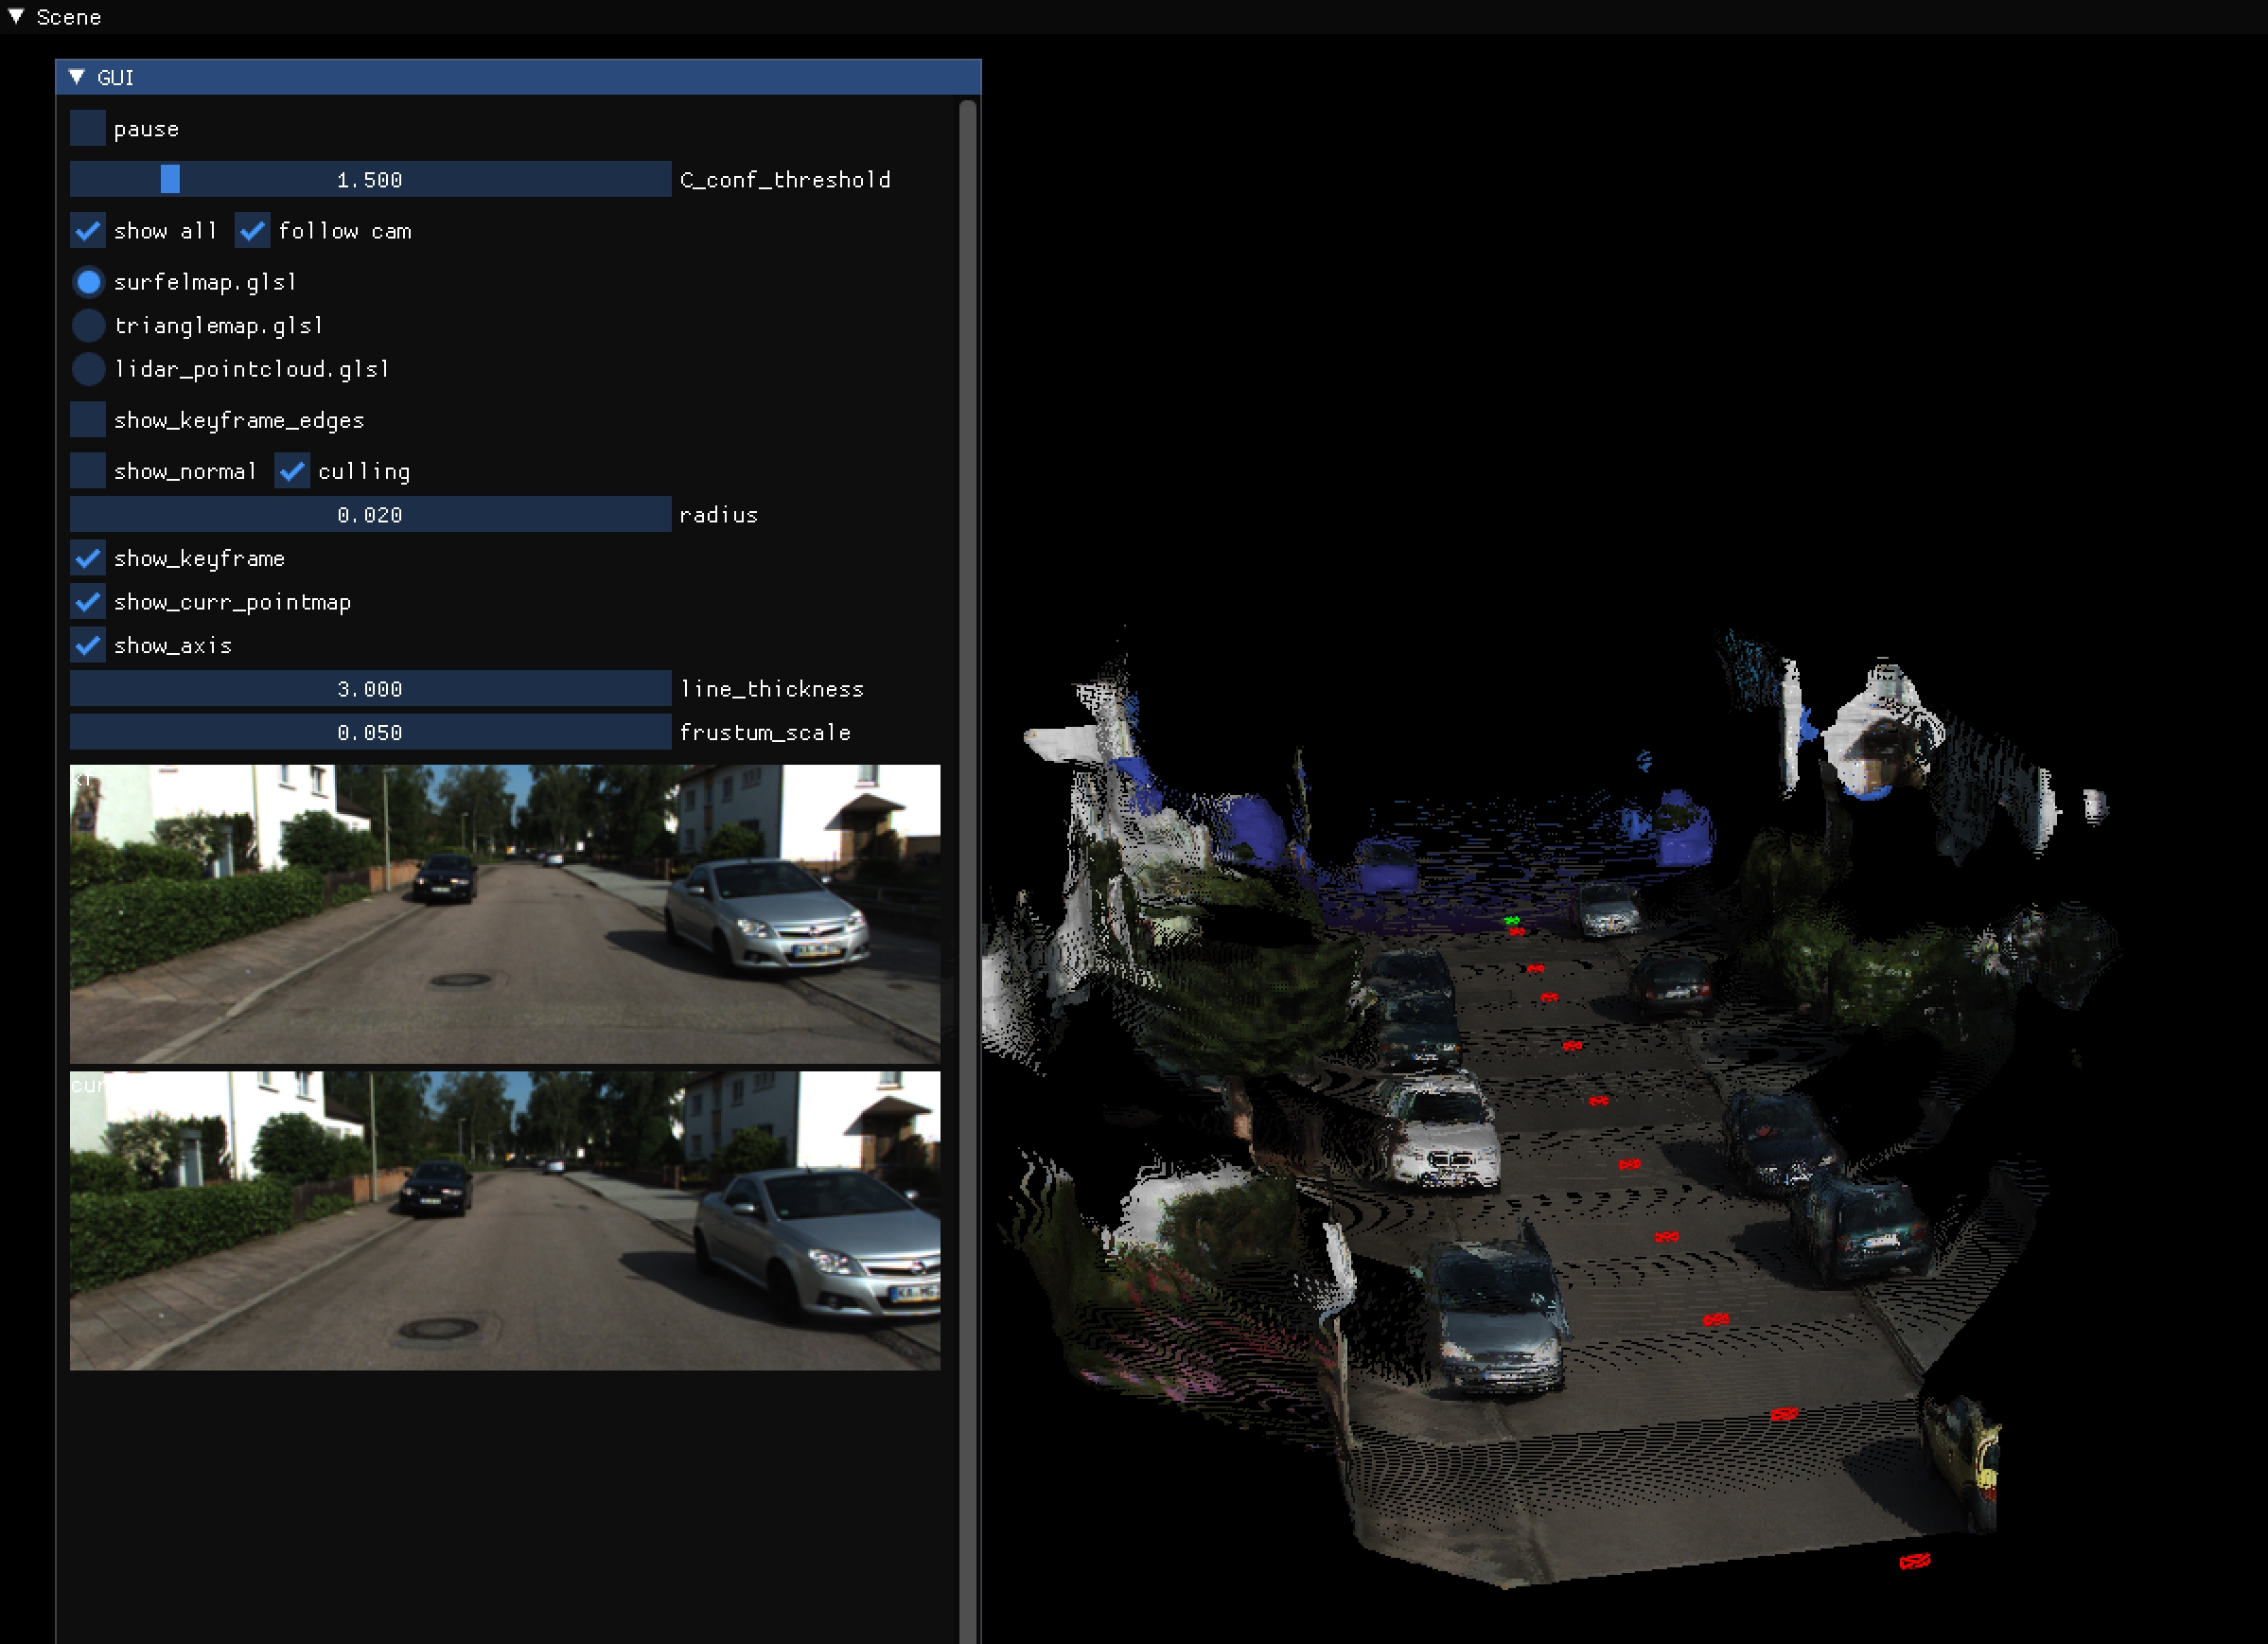Disable the follow cam checkbox
The height and width of the screenshot is (1644, 2268).
pos(252,231)
